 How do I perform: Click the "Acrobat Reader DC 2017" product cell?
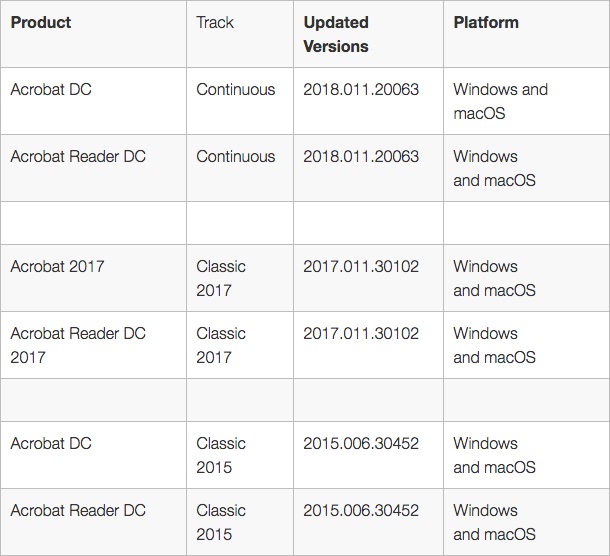pos(78,345)
